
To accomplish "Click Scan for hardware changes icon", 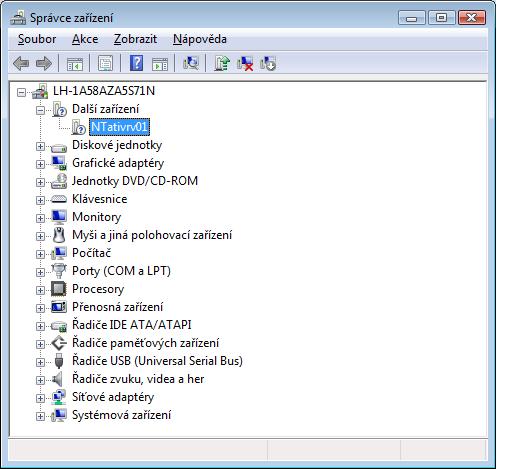I will coord(191,63).
